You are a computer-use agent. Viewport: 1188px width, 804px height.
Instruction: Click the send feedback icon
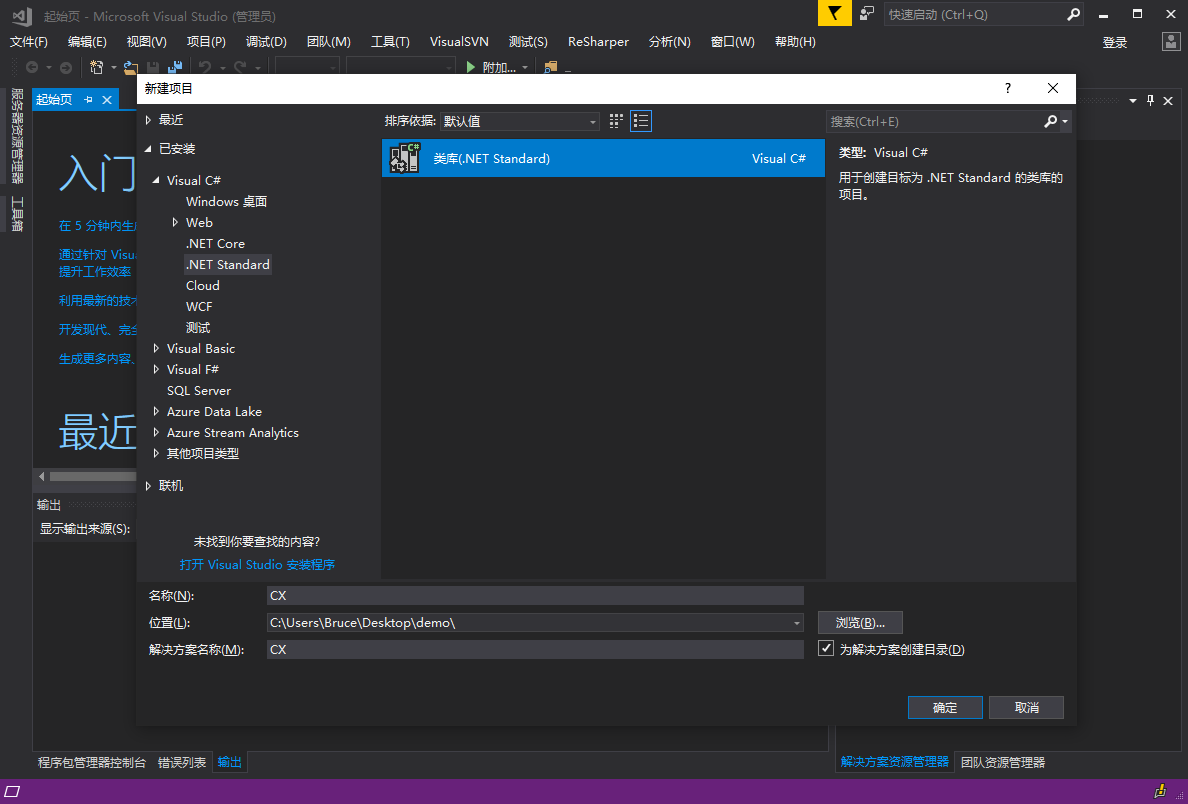[x=868, y=14]
